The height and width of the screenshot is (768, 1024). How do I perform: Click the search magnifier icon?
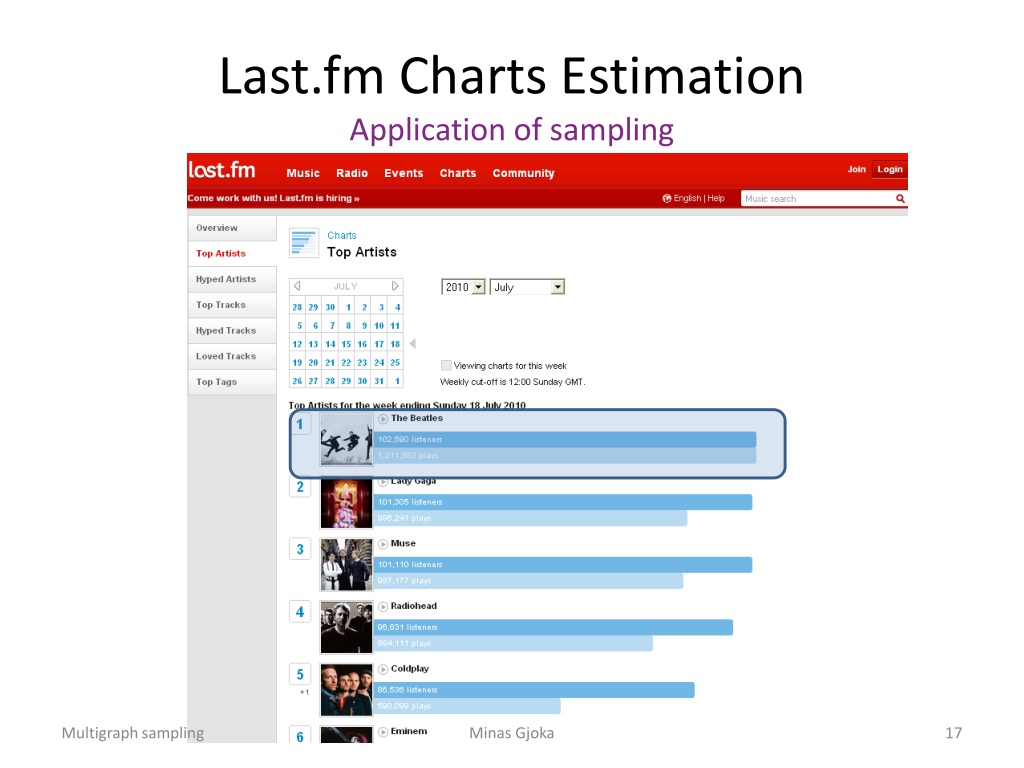click(x=900, y=199)
